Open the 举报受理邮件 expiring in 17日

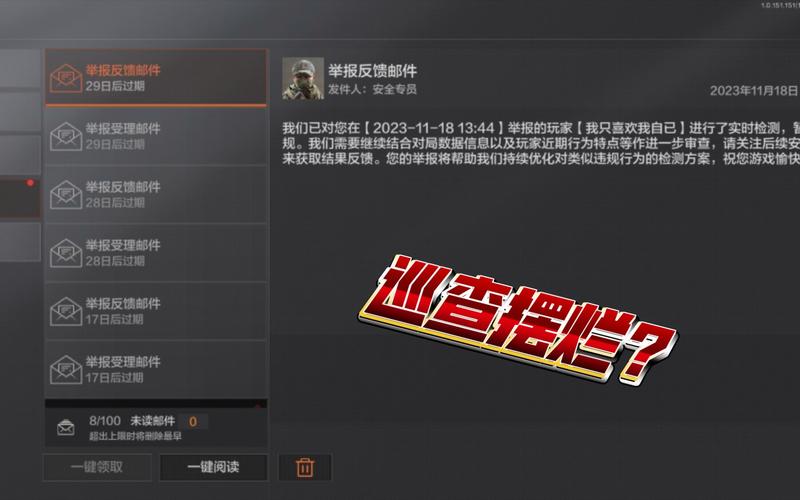(156, 369)
